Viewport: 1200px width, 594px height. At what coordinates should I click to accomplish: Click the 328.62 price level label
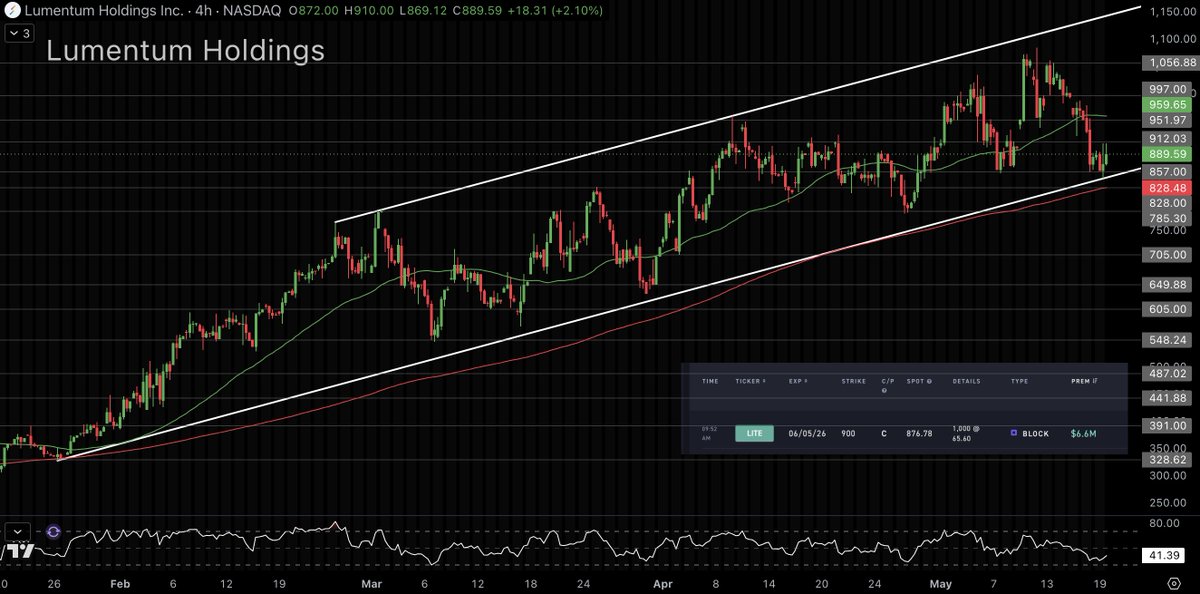(1167, 460)
